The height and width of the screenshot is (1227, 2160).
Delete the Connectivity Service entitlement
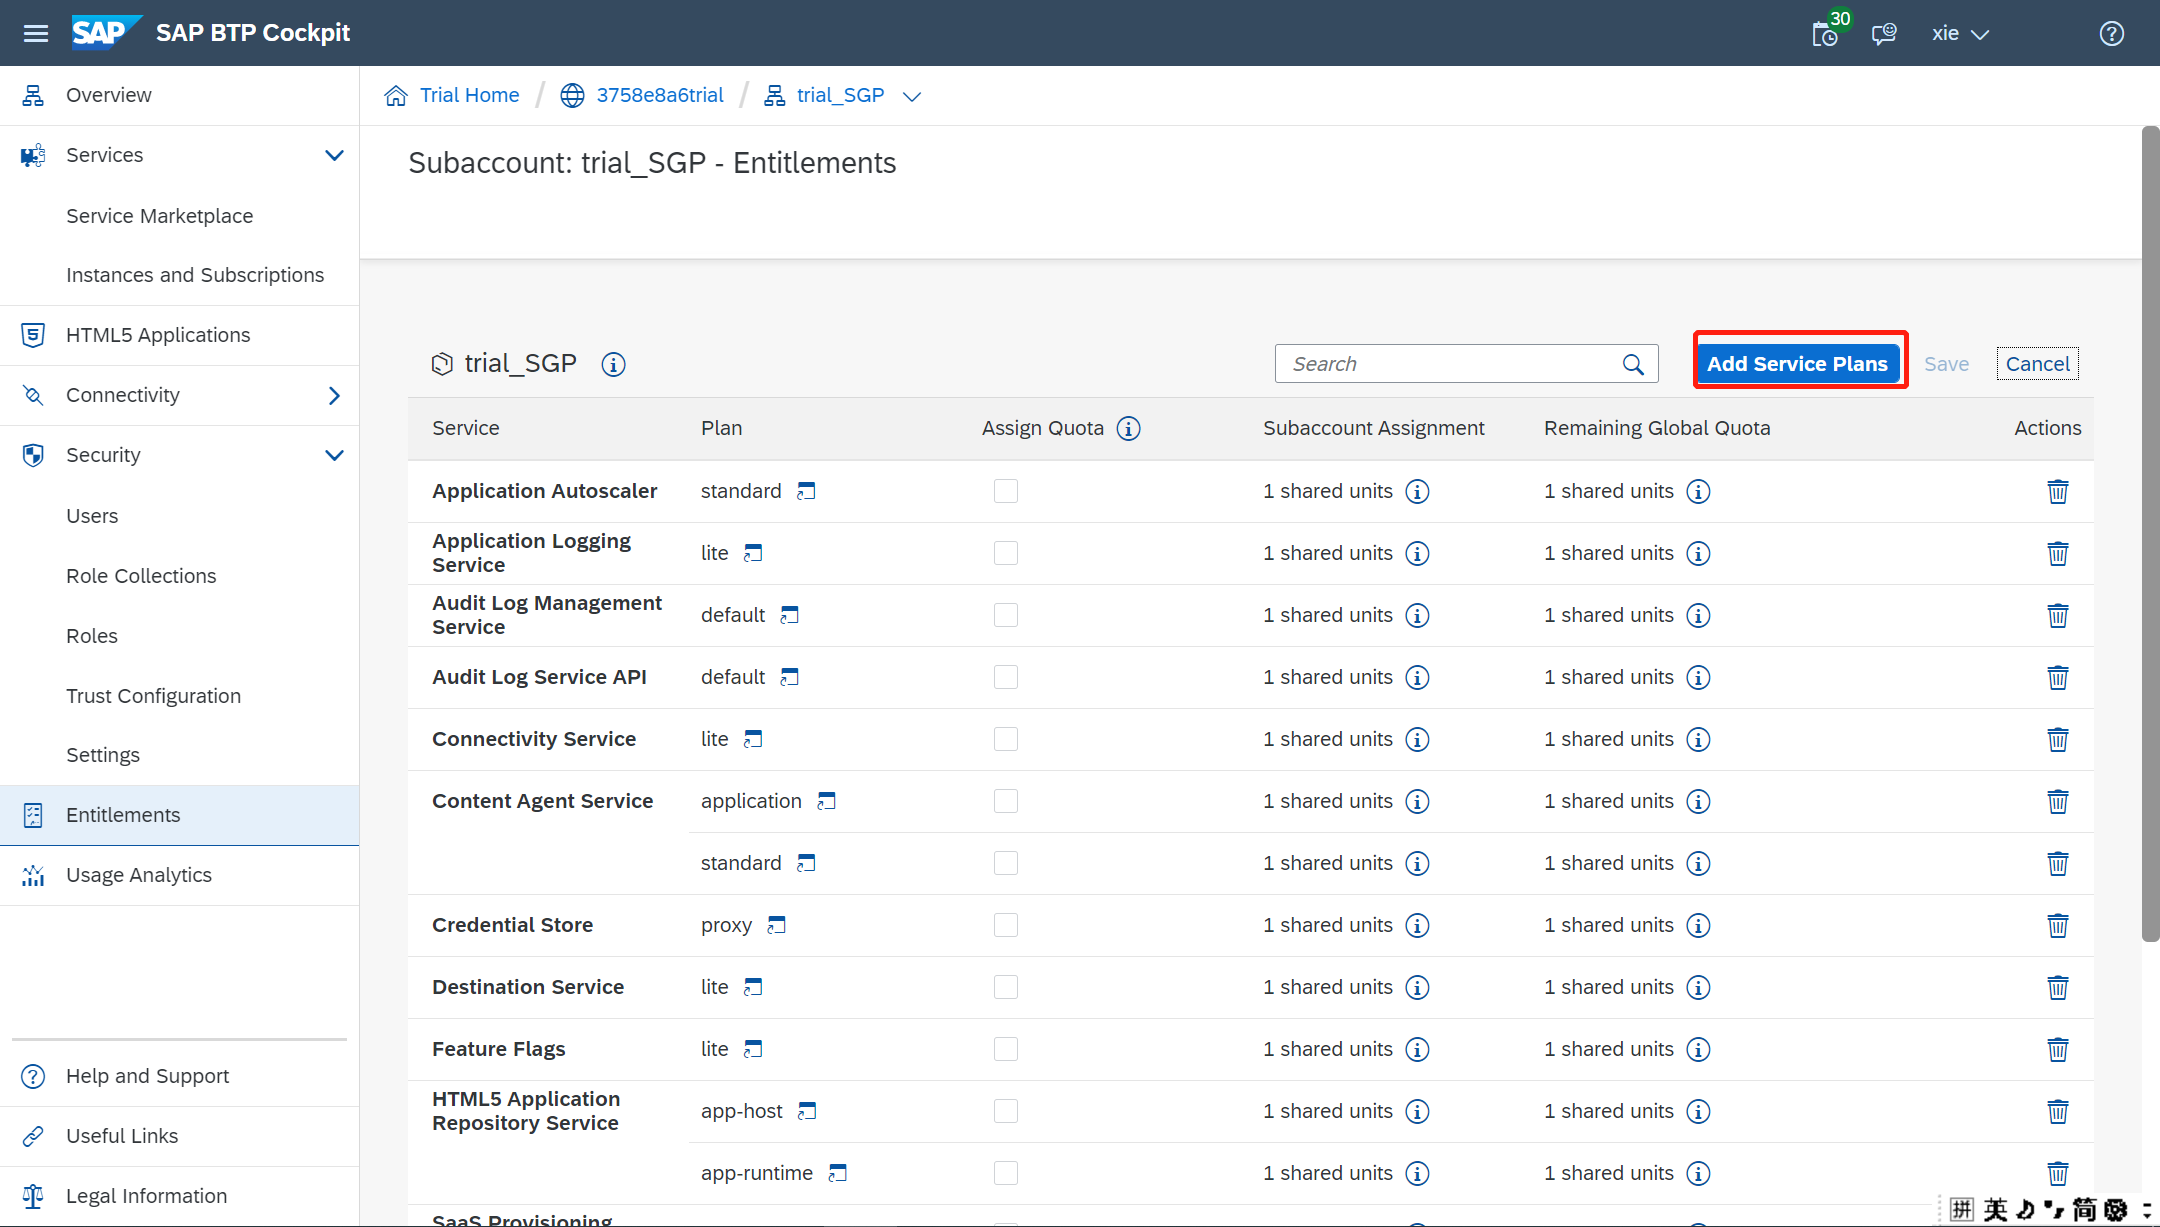pyautogui.click(x=2058, y=739)
